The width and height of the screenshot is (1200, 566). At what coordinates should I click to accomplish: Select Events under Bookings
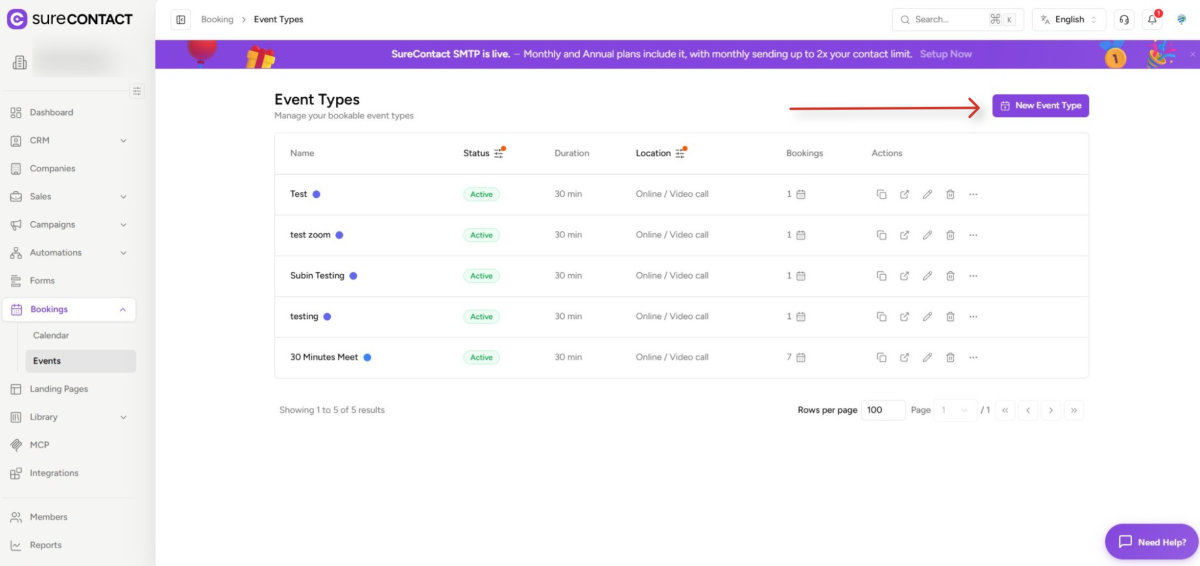pyautogui.click(x=81, y=361)
